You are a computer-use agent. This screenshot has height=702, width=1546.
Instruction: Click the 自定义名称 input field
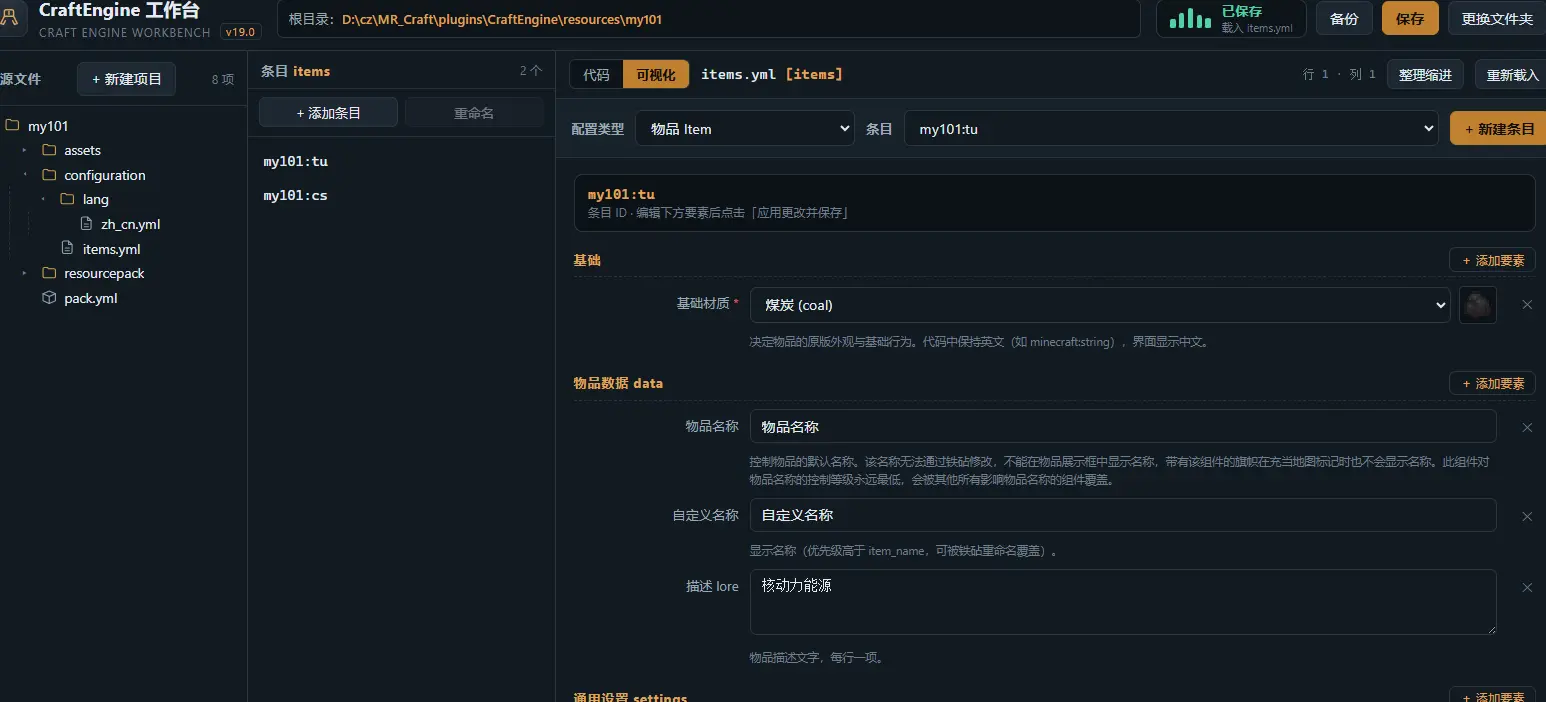pyautogui.click(x=1123, y=515)
